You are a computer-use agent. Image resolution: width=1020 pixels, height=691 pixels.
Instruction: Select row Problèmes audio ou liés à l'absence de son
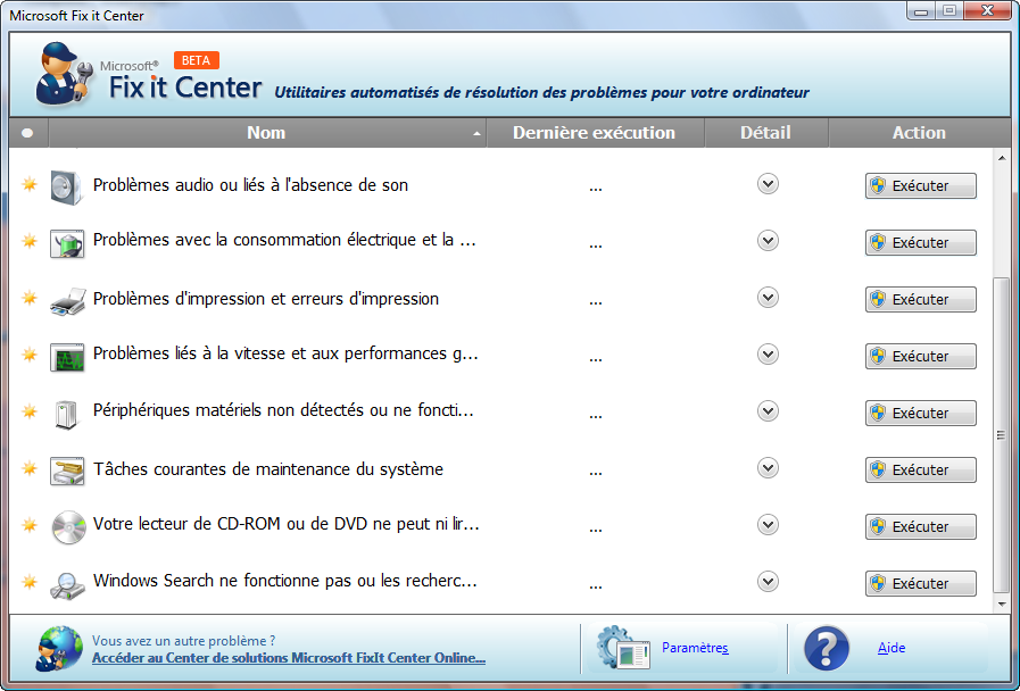click(501, 185)
